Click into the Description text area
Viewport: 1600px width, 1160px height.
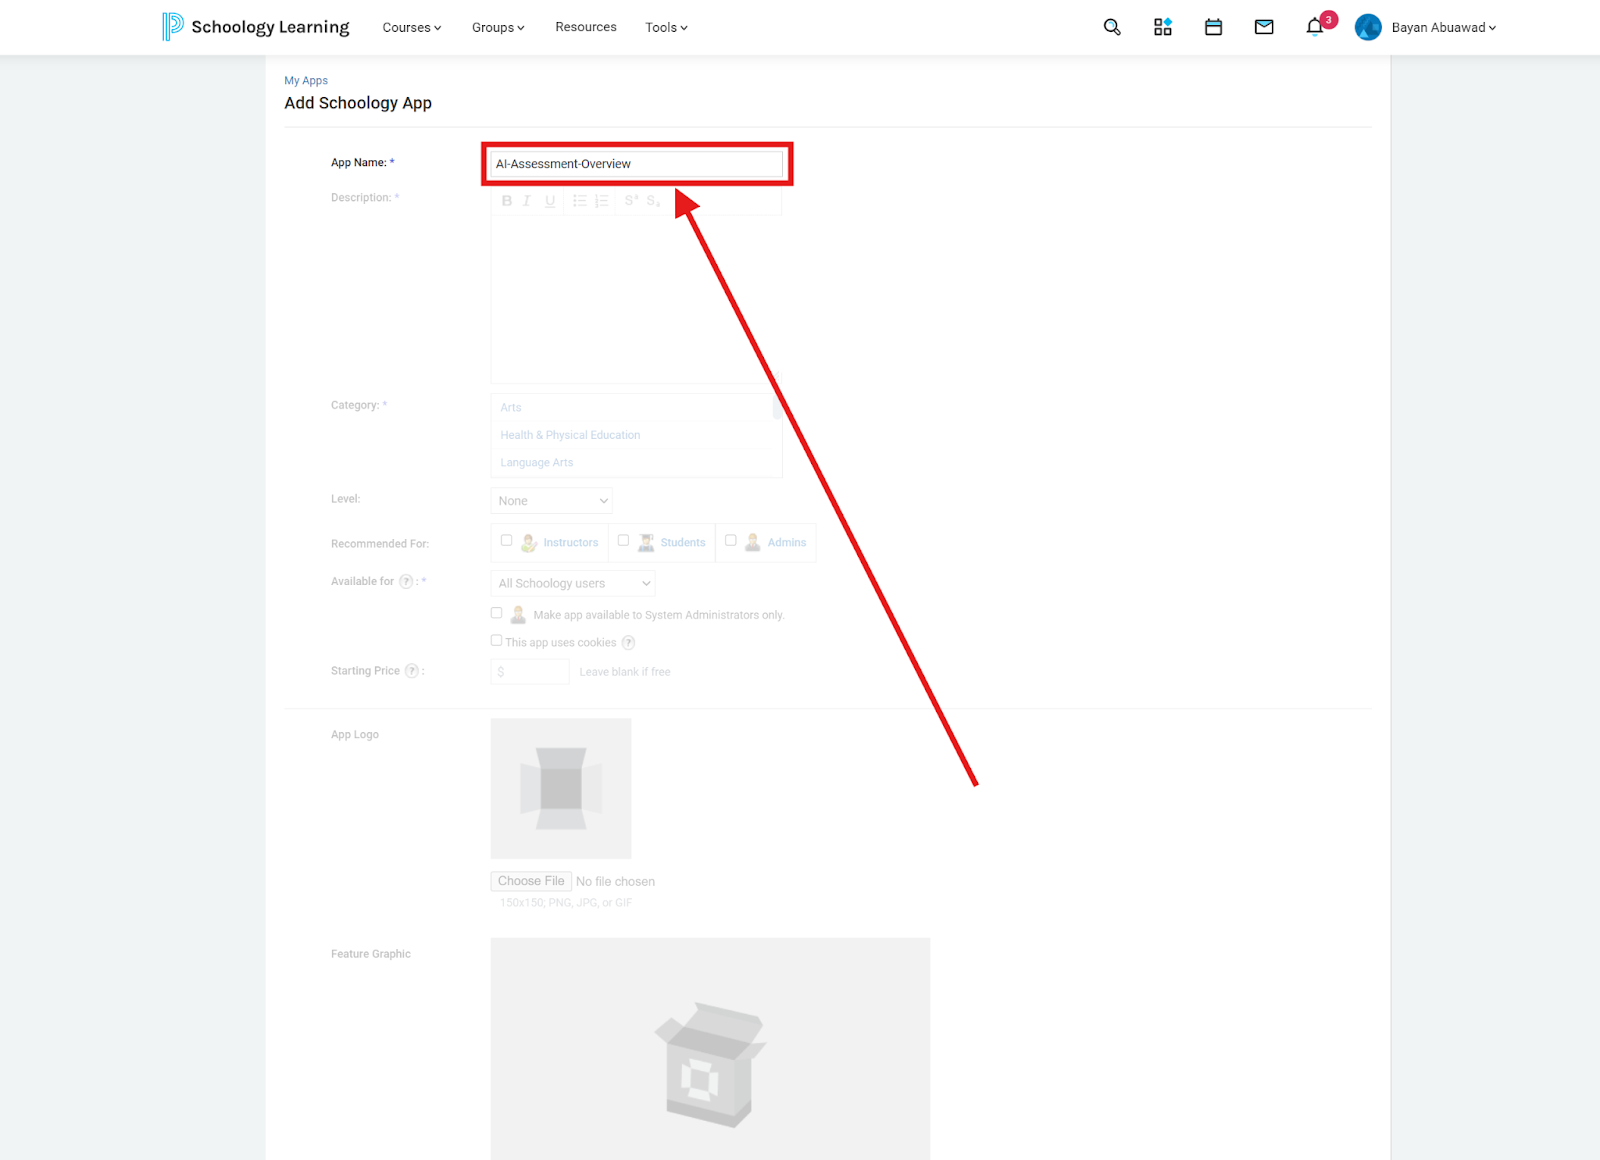[x=636, y=298]
